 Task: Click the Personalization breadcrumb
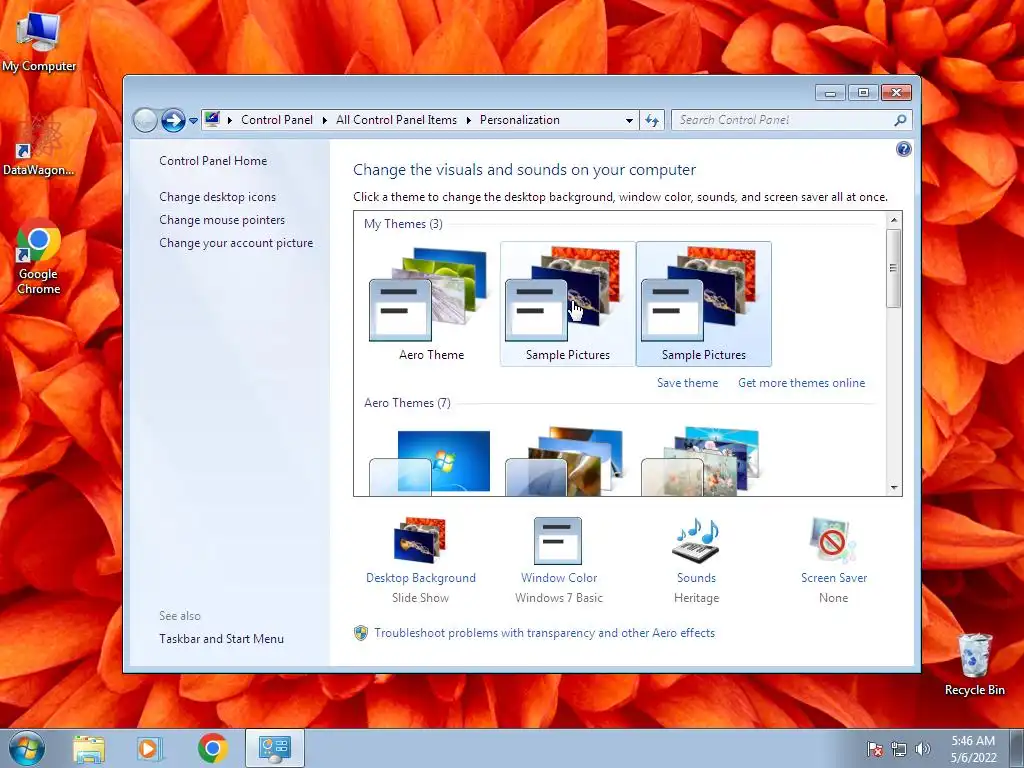(520, 120)
